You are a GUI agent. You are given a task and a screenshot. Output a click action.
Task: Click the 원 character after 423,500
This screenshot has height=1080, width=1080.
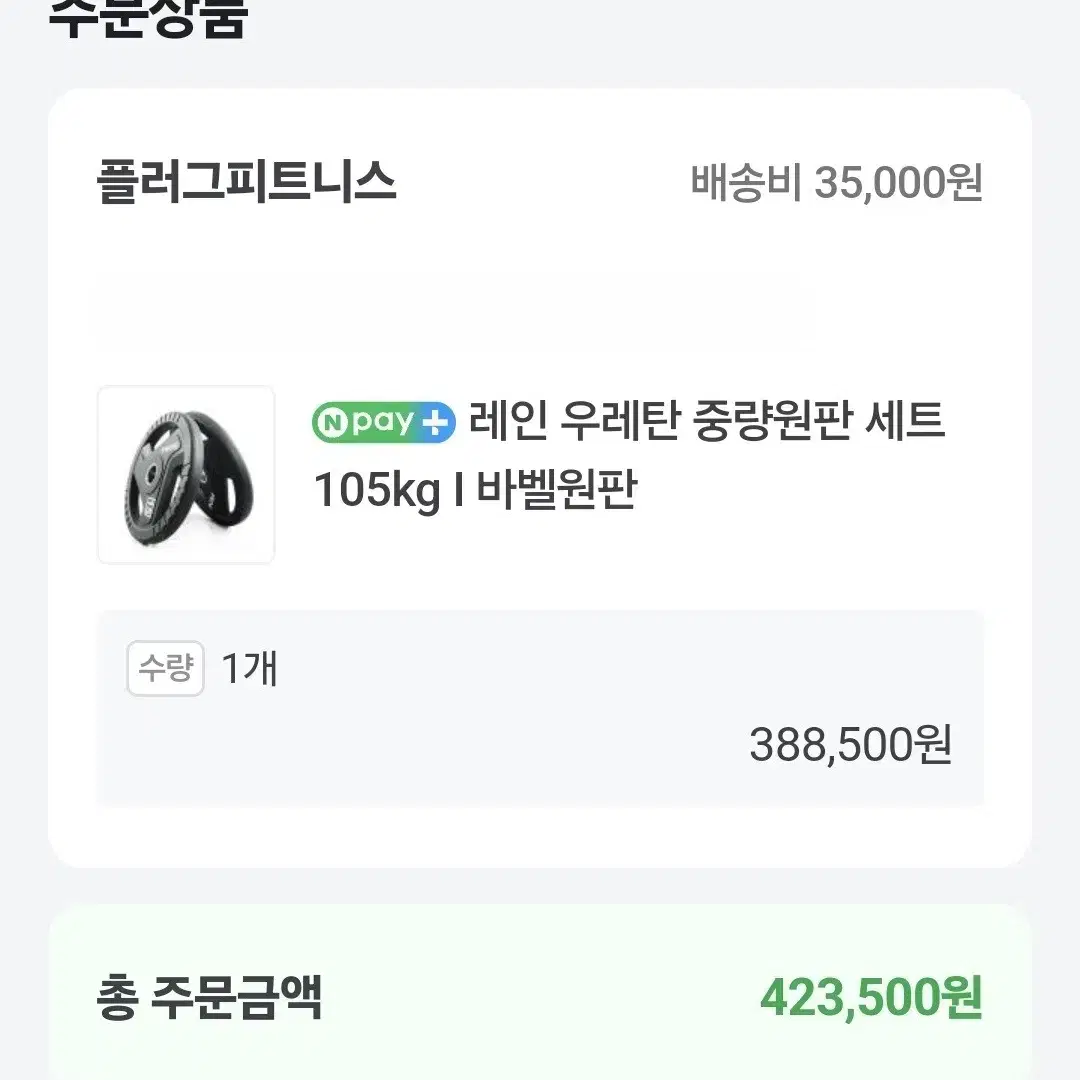tap(959, 997)
